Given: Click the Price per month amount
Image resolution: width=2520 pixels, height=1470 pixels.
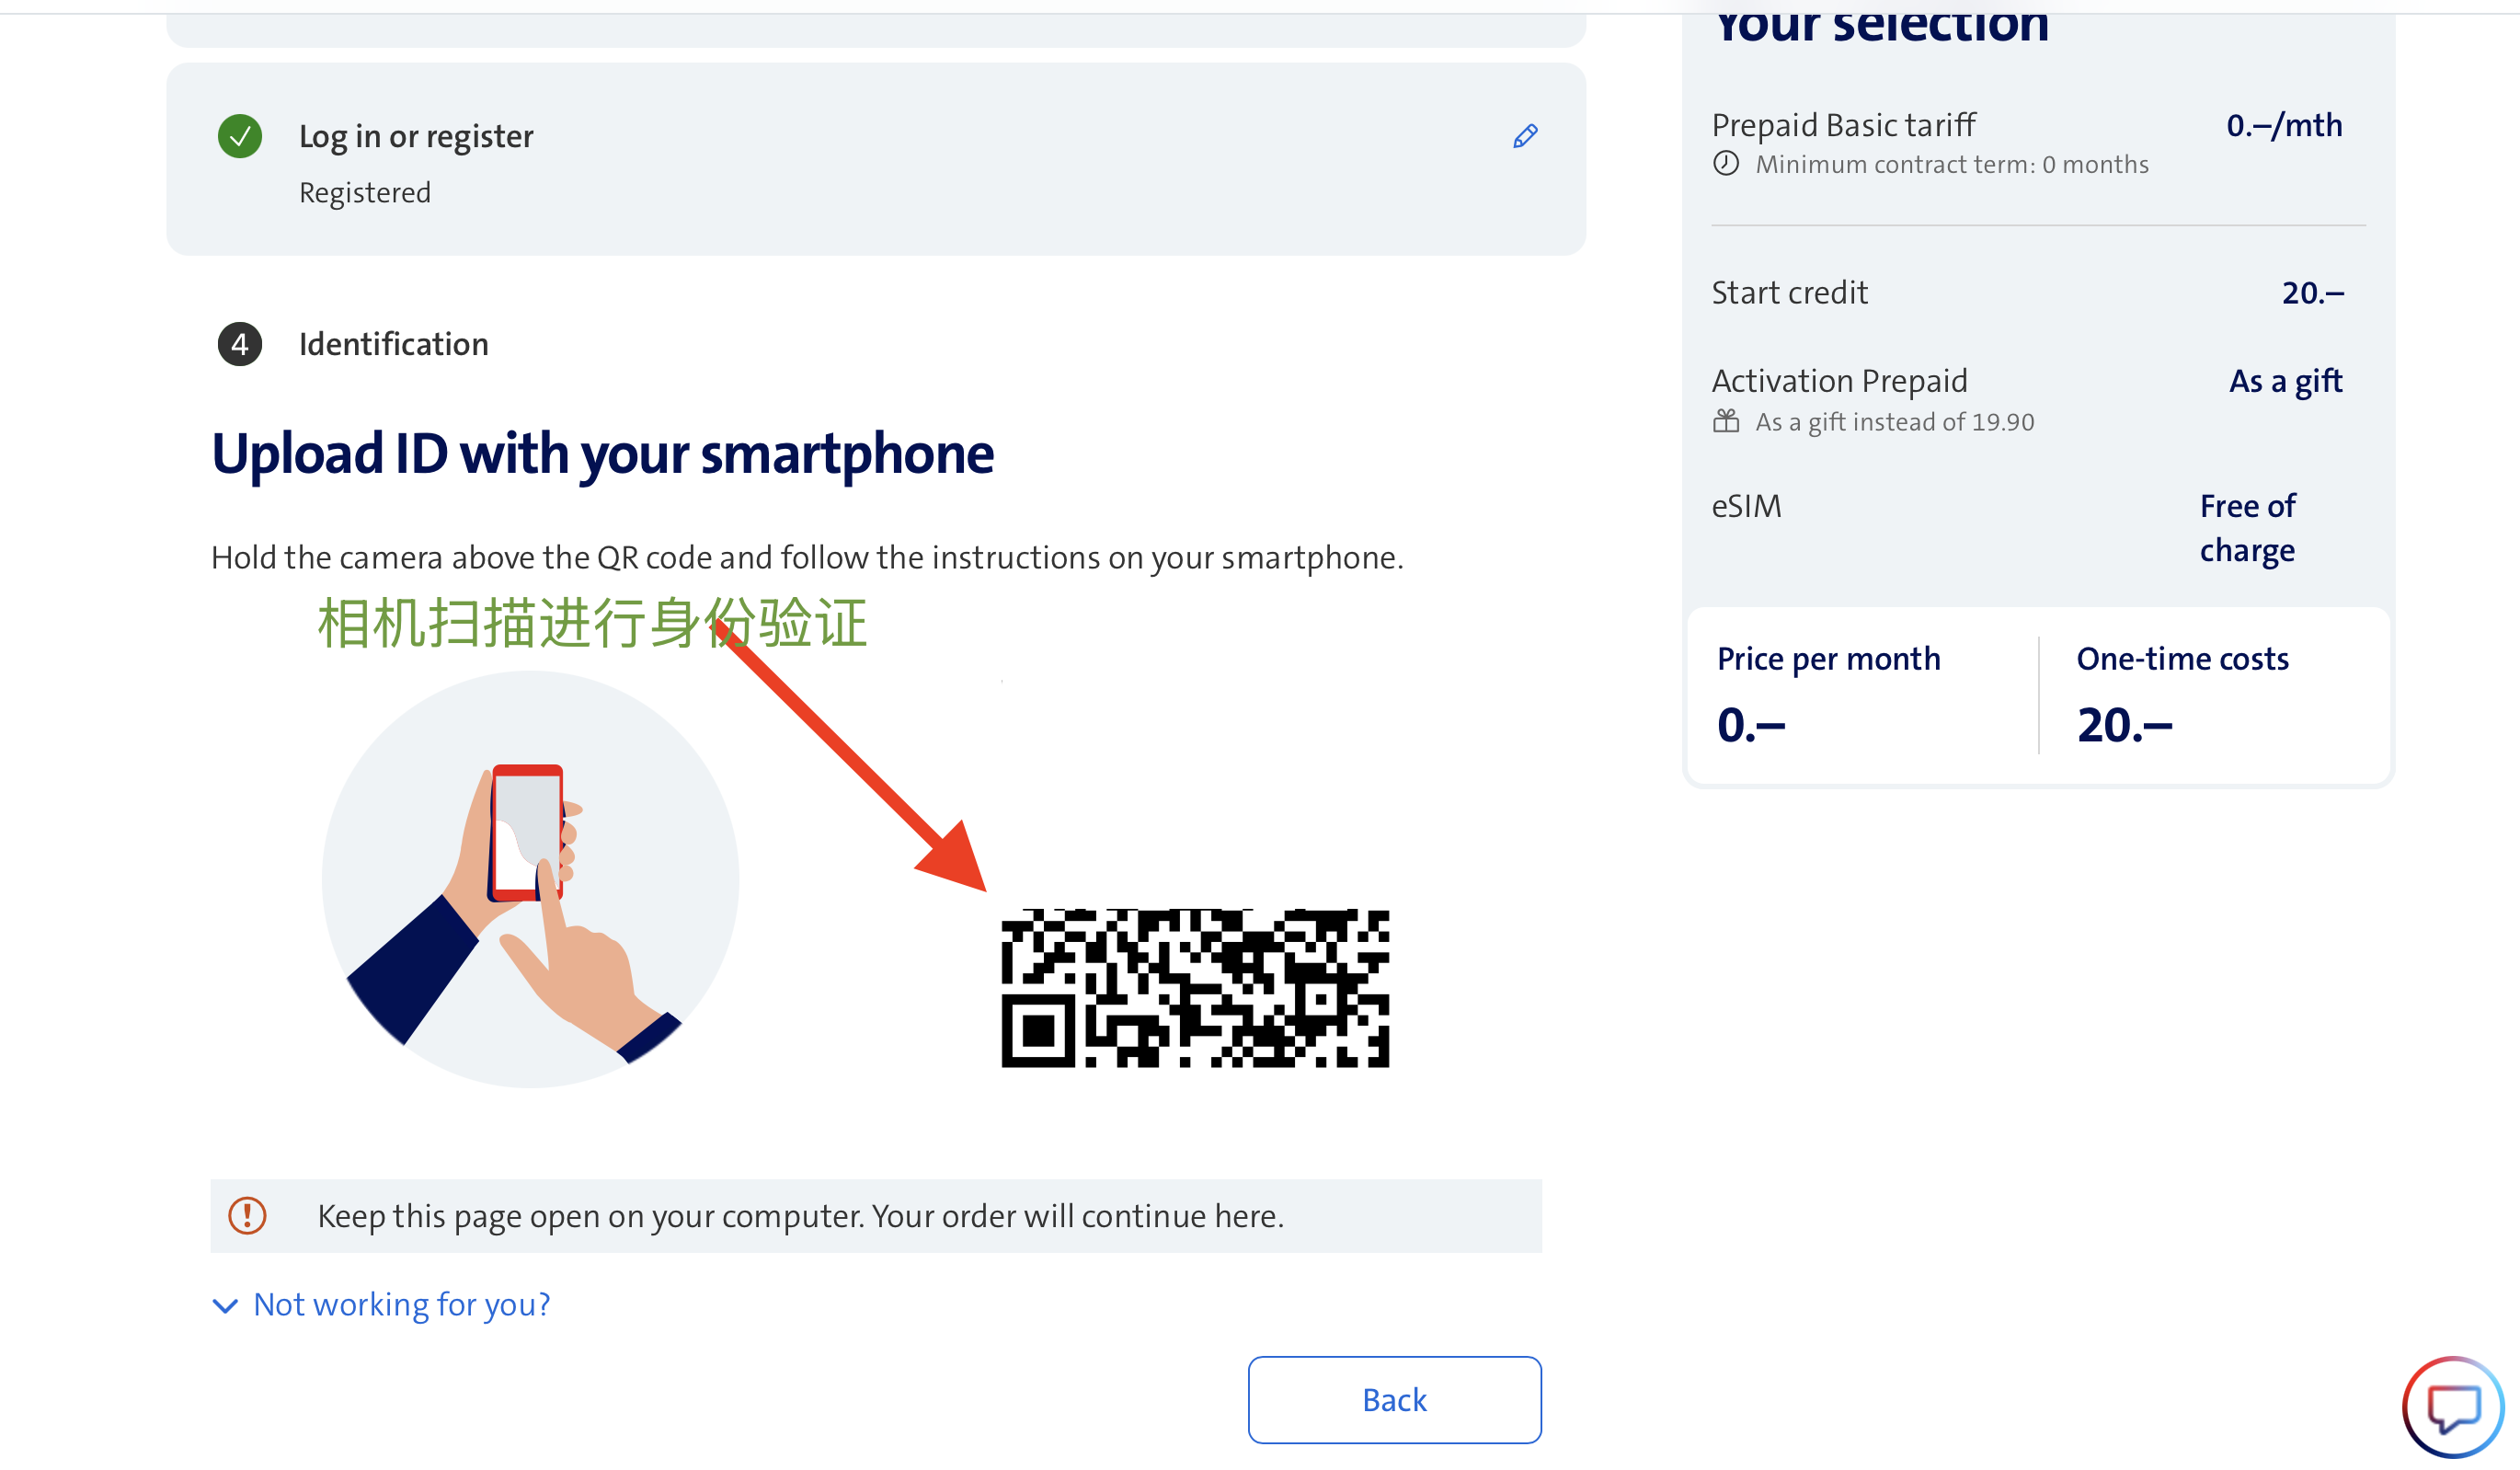Looking at the screenshot, I should pyautogui.click(x=1750, y=725).
